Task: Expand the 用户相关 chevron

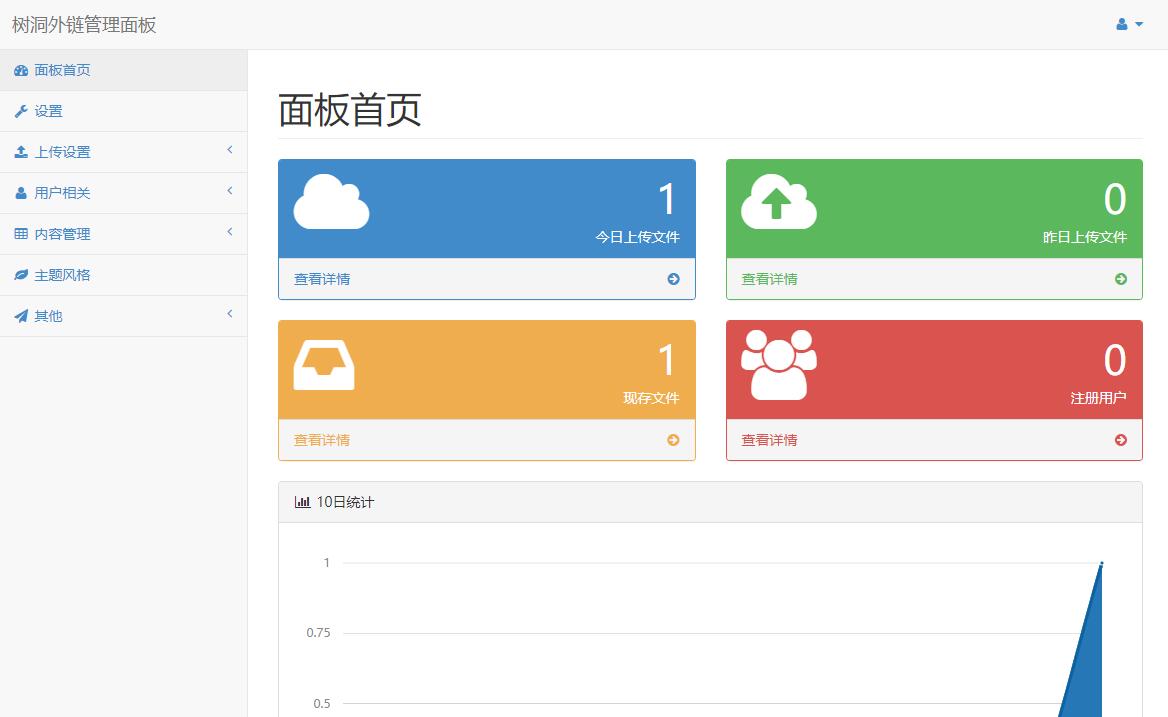Action: tap(230, 191)
